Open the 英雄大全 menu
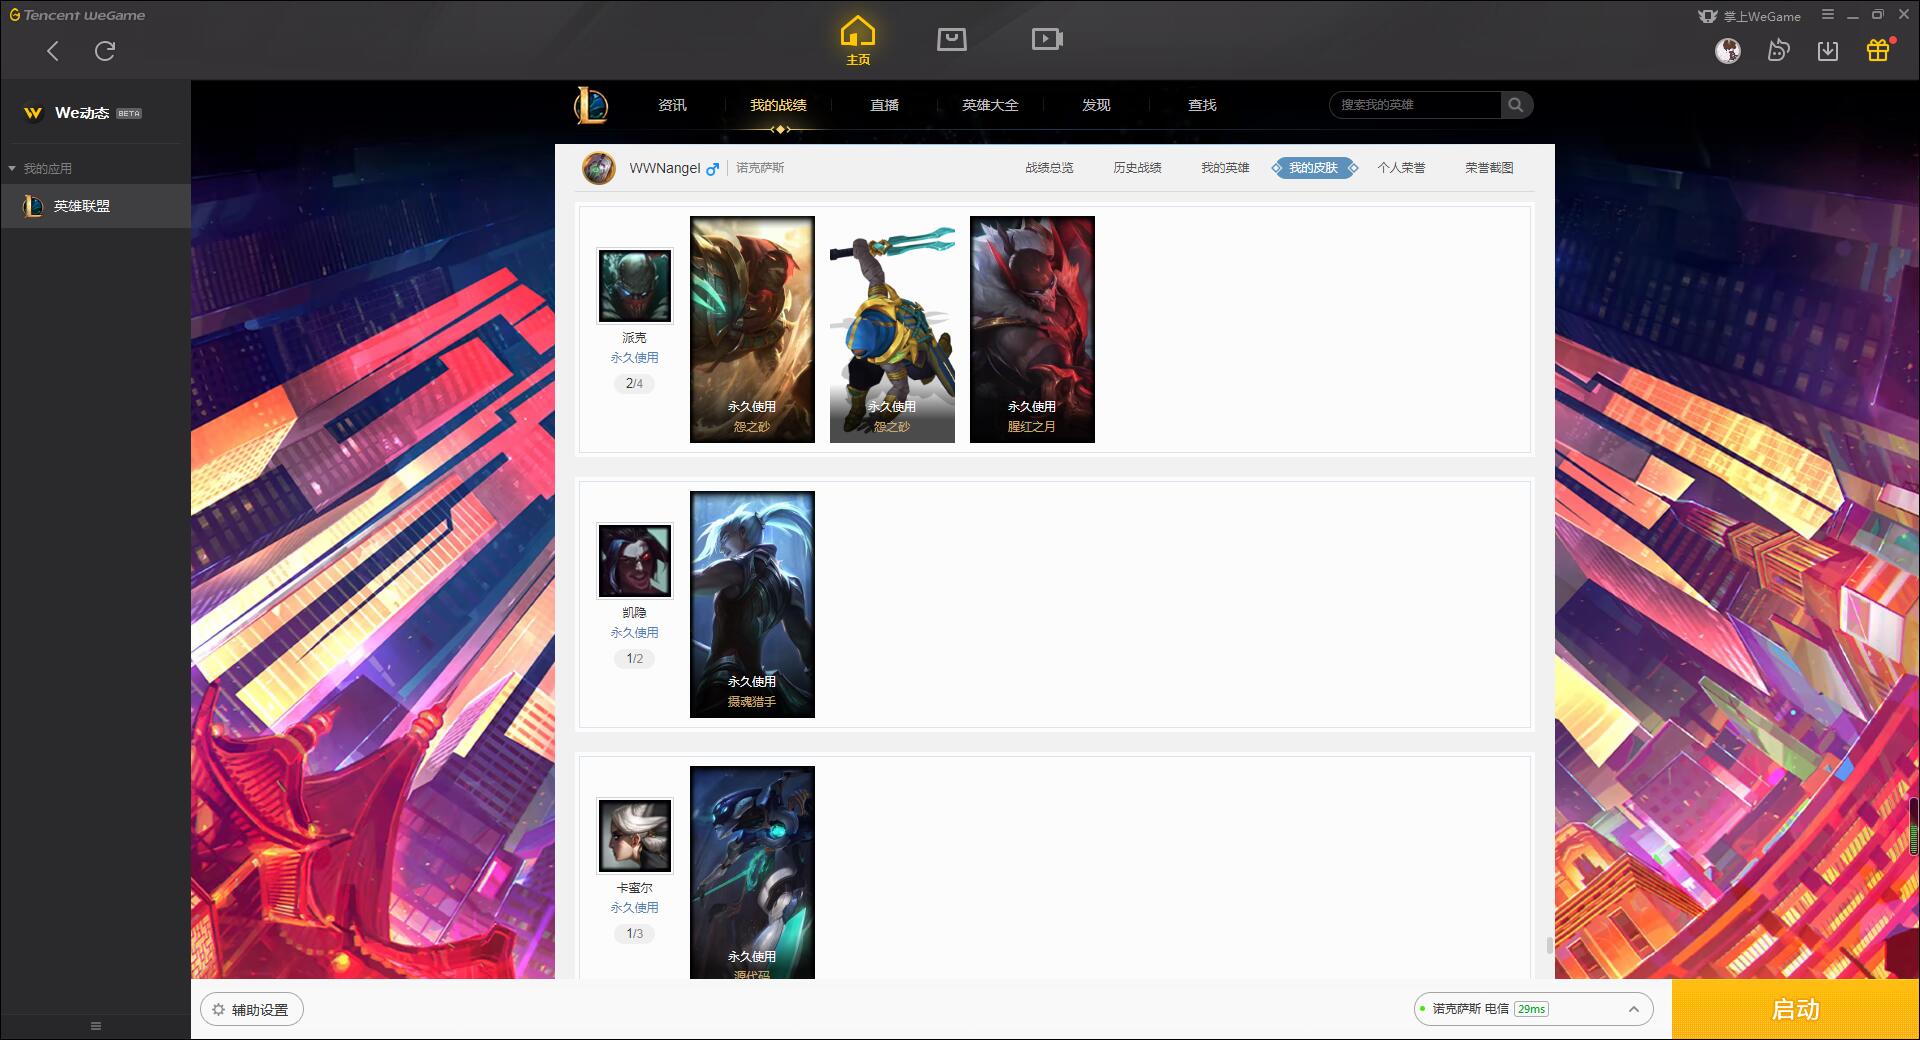The height and width of the screenshot is (1040, 1920). click(990, 105)
